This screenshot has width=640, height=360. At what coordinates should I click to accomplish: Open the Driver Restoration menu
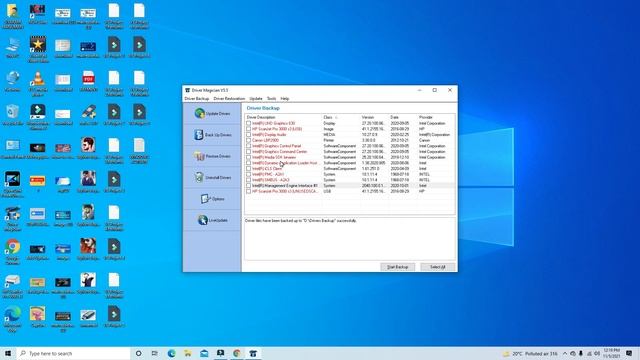click(x=229, y=99)
